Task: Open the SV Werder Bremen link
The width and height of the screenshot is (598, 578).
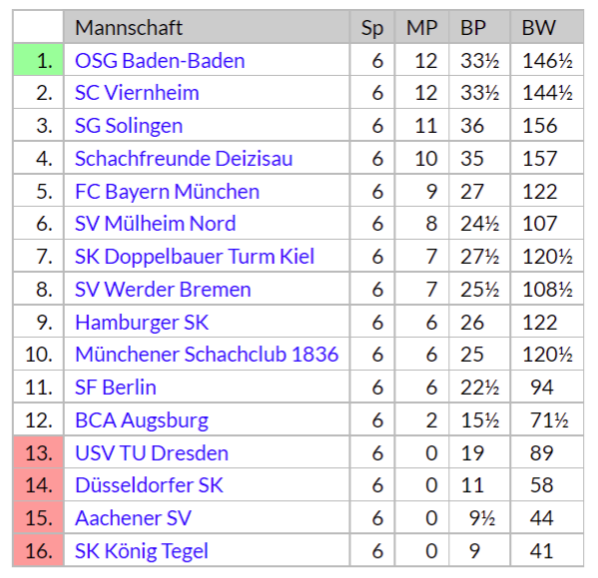Action: (163, 290)
